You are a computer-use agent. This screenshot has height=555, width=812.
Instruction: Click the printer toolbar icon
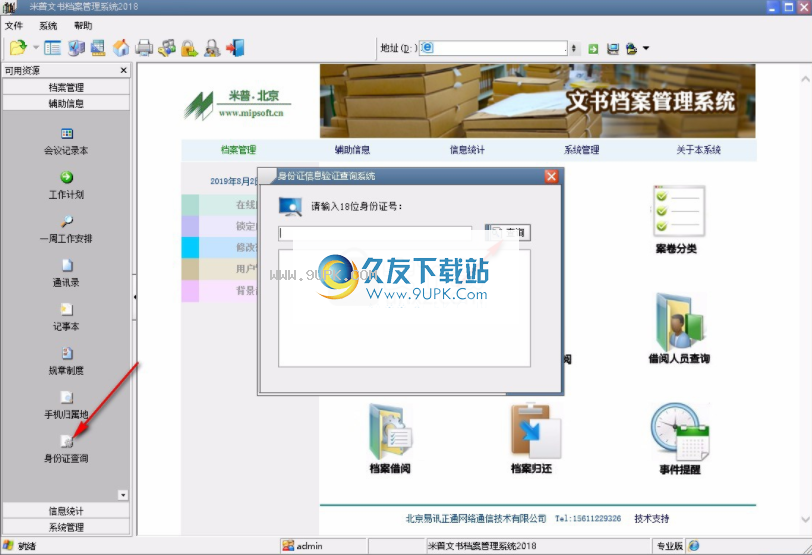[144, 48]
